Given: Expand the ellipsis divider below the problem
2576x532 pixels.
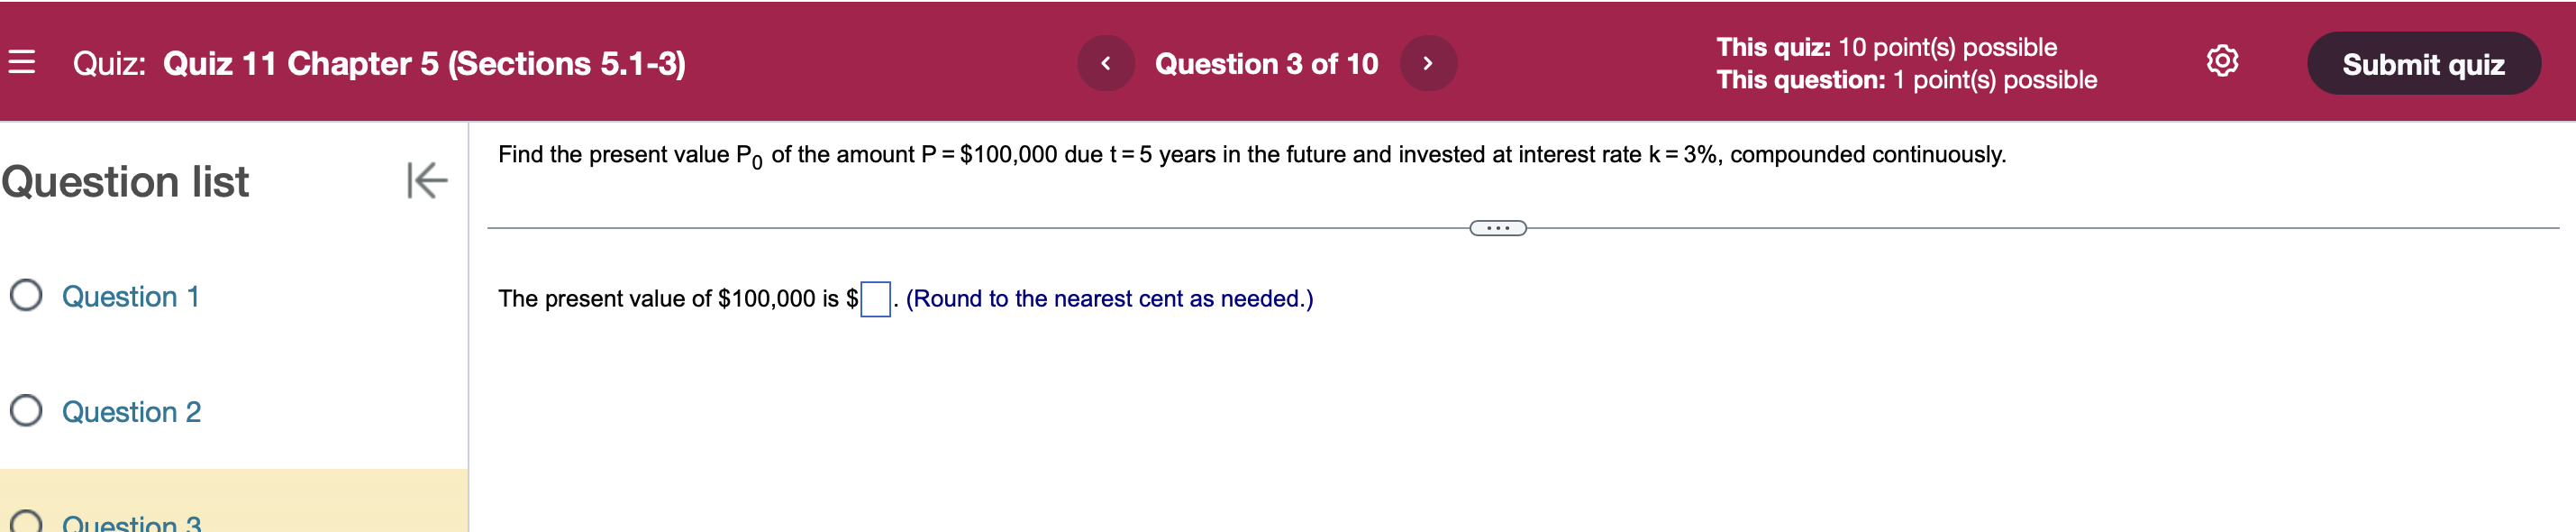Looking at the screenshot, I should coord(1498,228).
